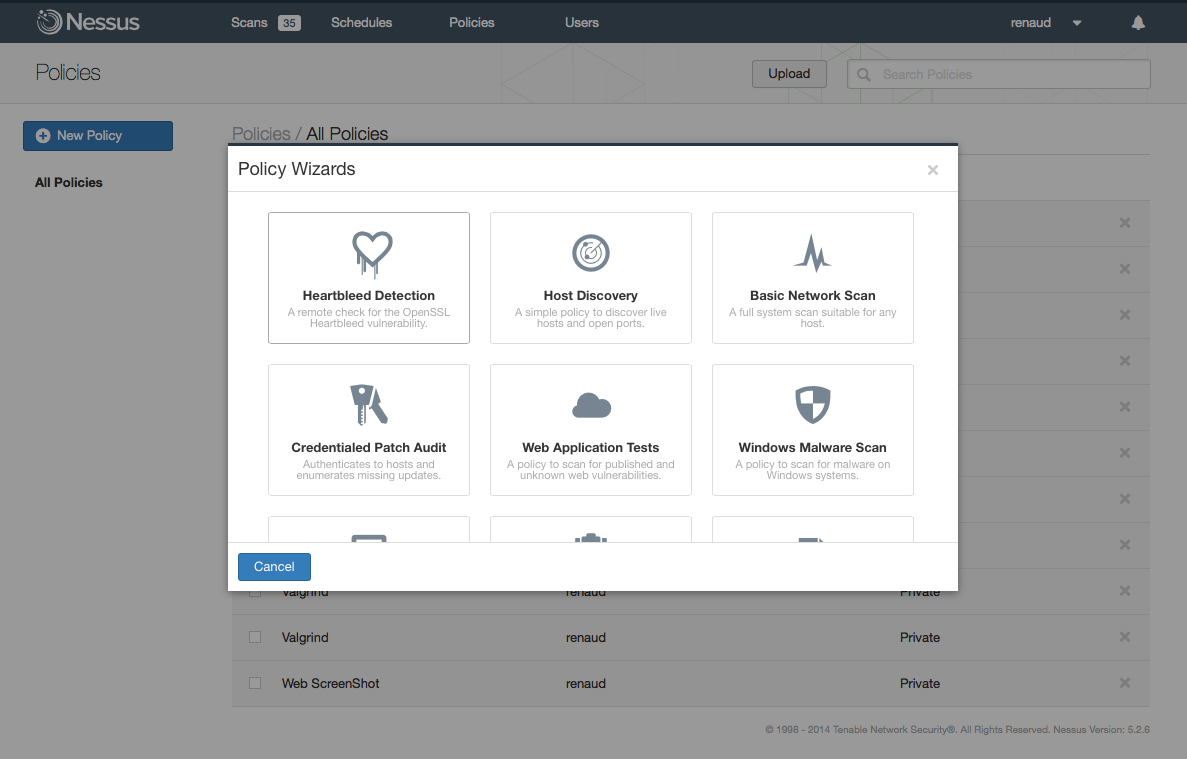Screen dimensions: 1187x759
Task: Pick the Host Discovery radar icon
Action: point(590,253)
